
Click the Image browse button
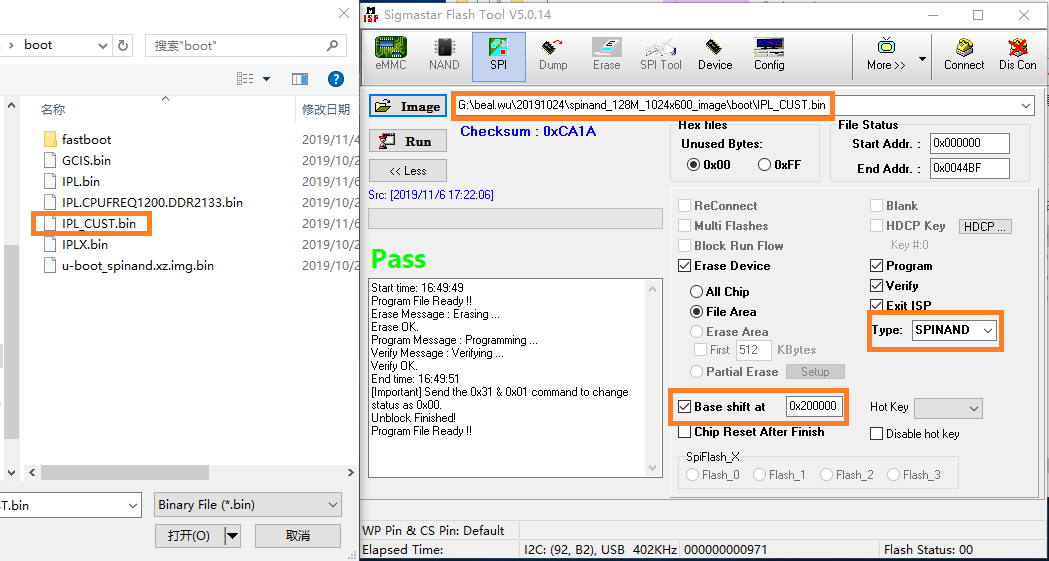click(408, 106)
